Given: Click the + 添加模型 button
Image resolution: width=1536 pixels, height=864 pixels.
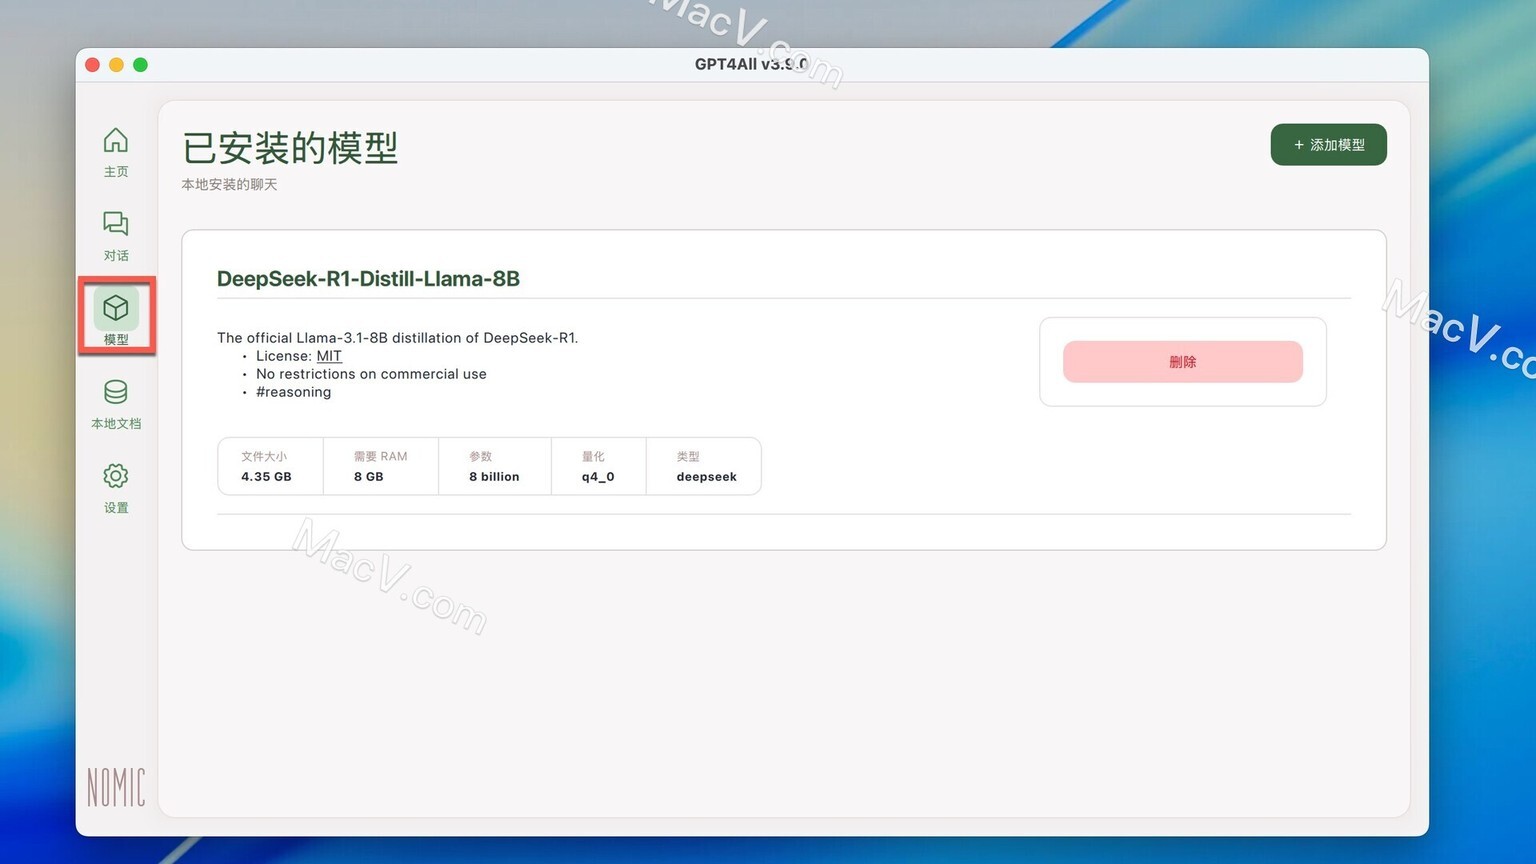Looking at the screenshot, I should click(1328, 145).
